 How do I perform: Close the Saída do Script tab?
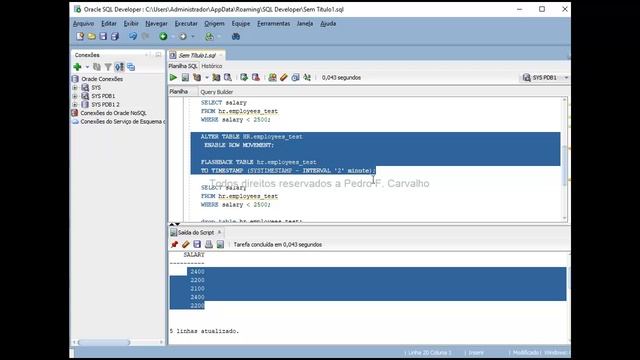pos(220,232)
